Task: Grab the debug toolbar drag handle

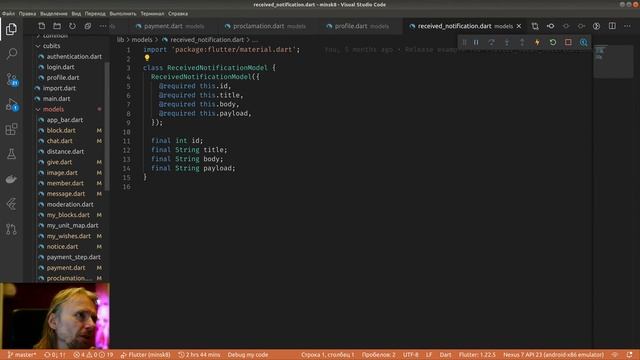Action: point(464,42)
